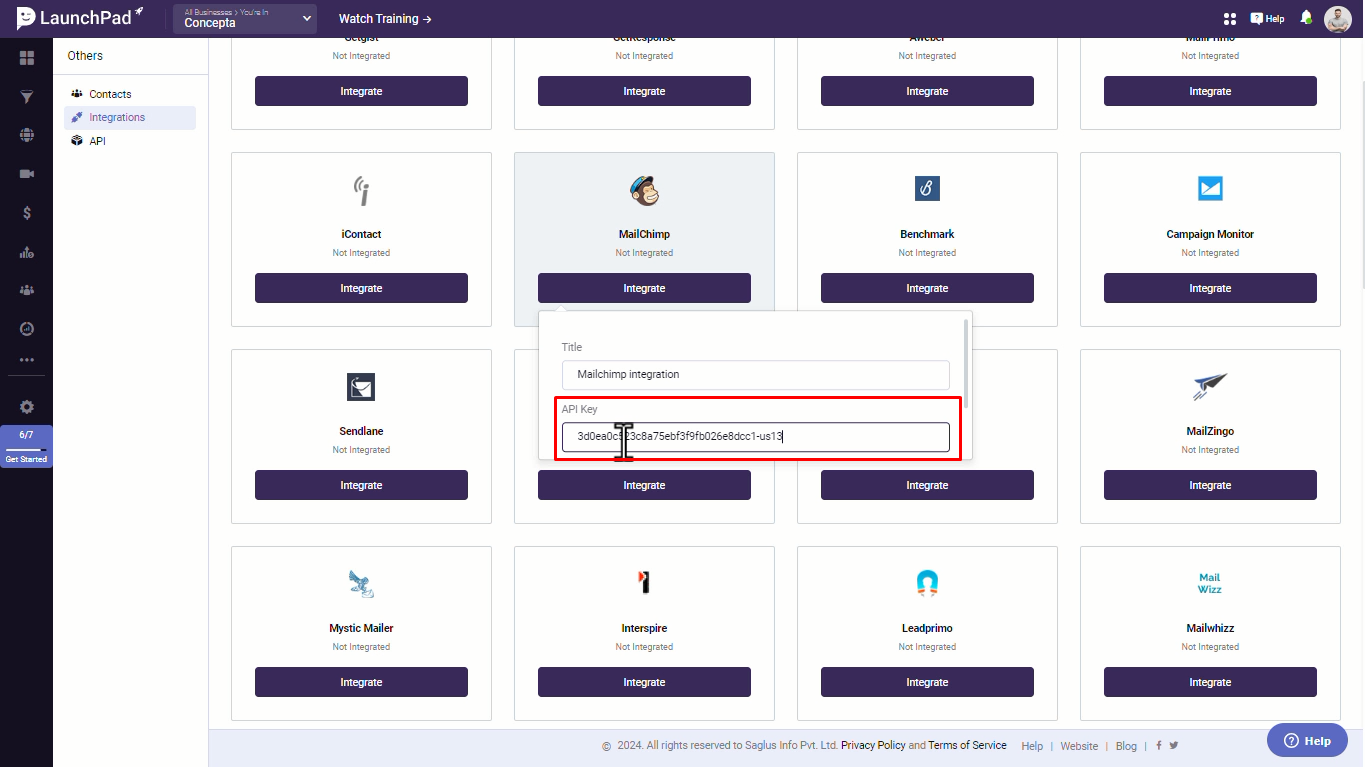Click the footer Blog link
Screen dimensions: 1365x767
click(1126, 746)
